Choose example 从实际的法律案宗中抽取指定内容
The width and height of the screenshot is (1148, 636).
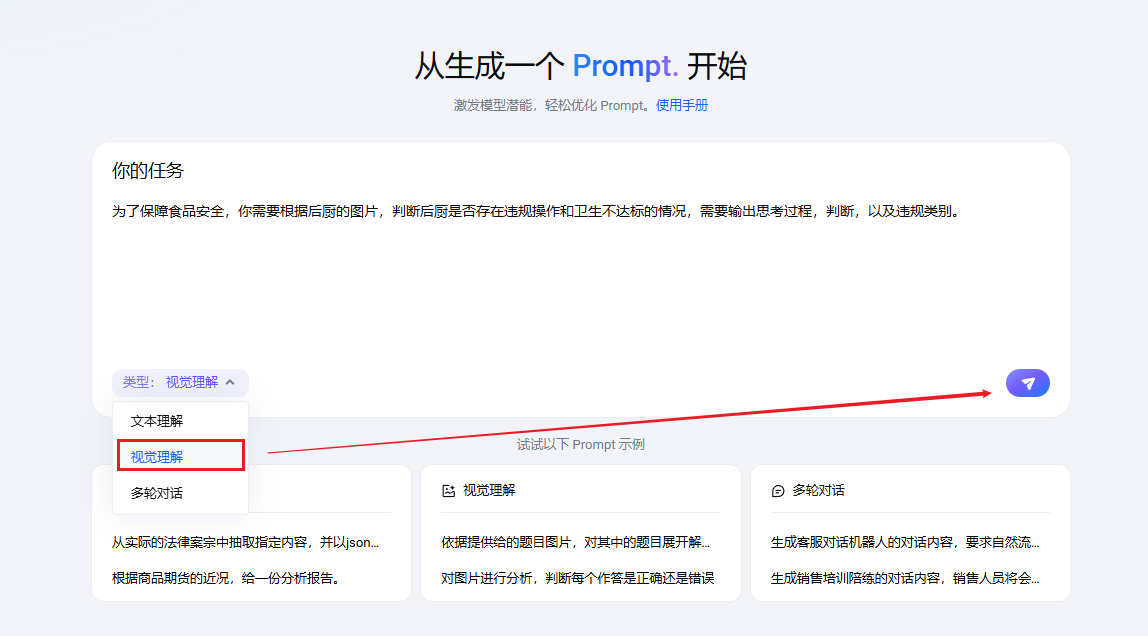pyautogui.click(x=245, y=542)
